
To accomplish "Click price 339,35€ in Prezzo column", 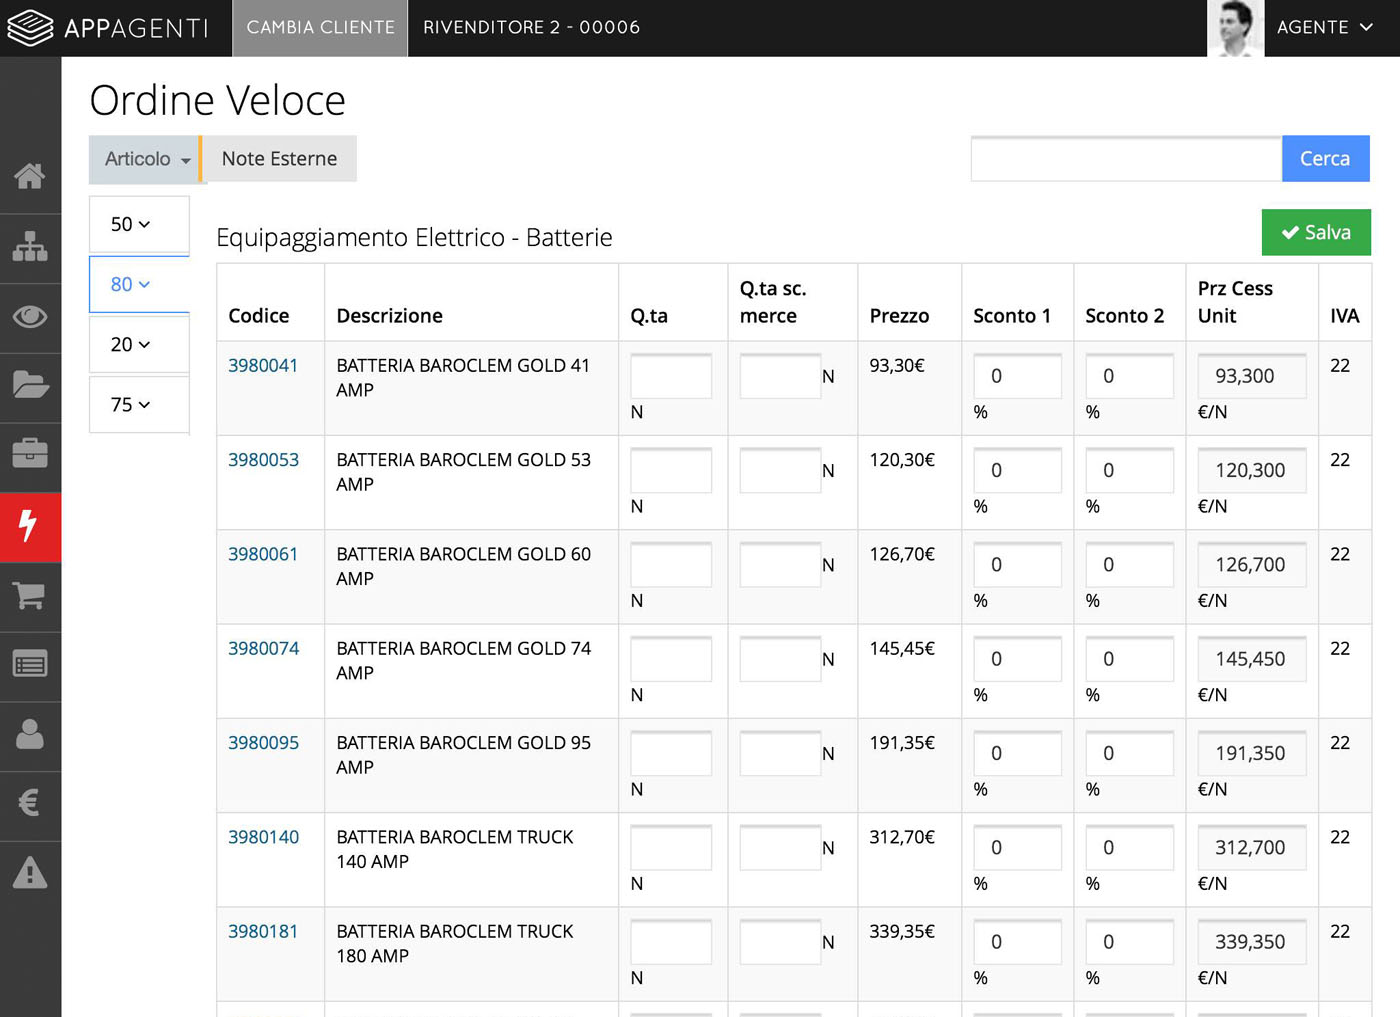I will click(x=902, y=932).
